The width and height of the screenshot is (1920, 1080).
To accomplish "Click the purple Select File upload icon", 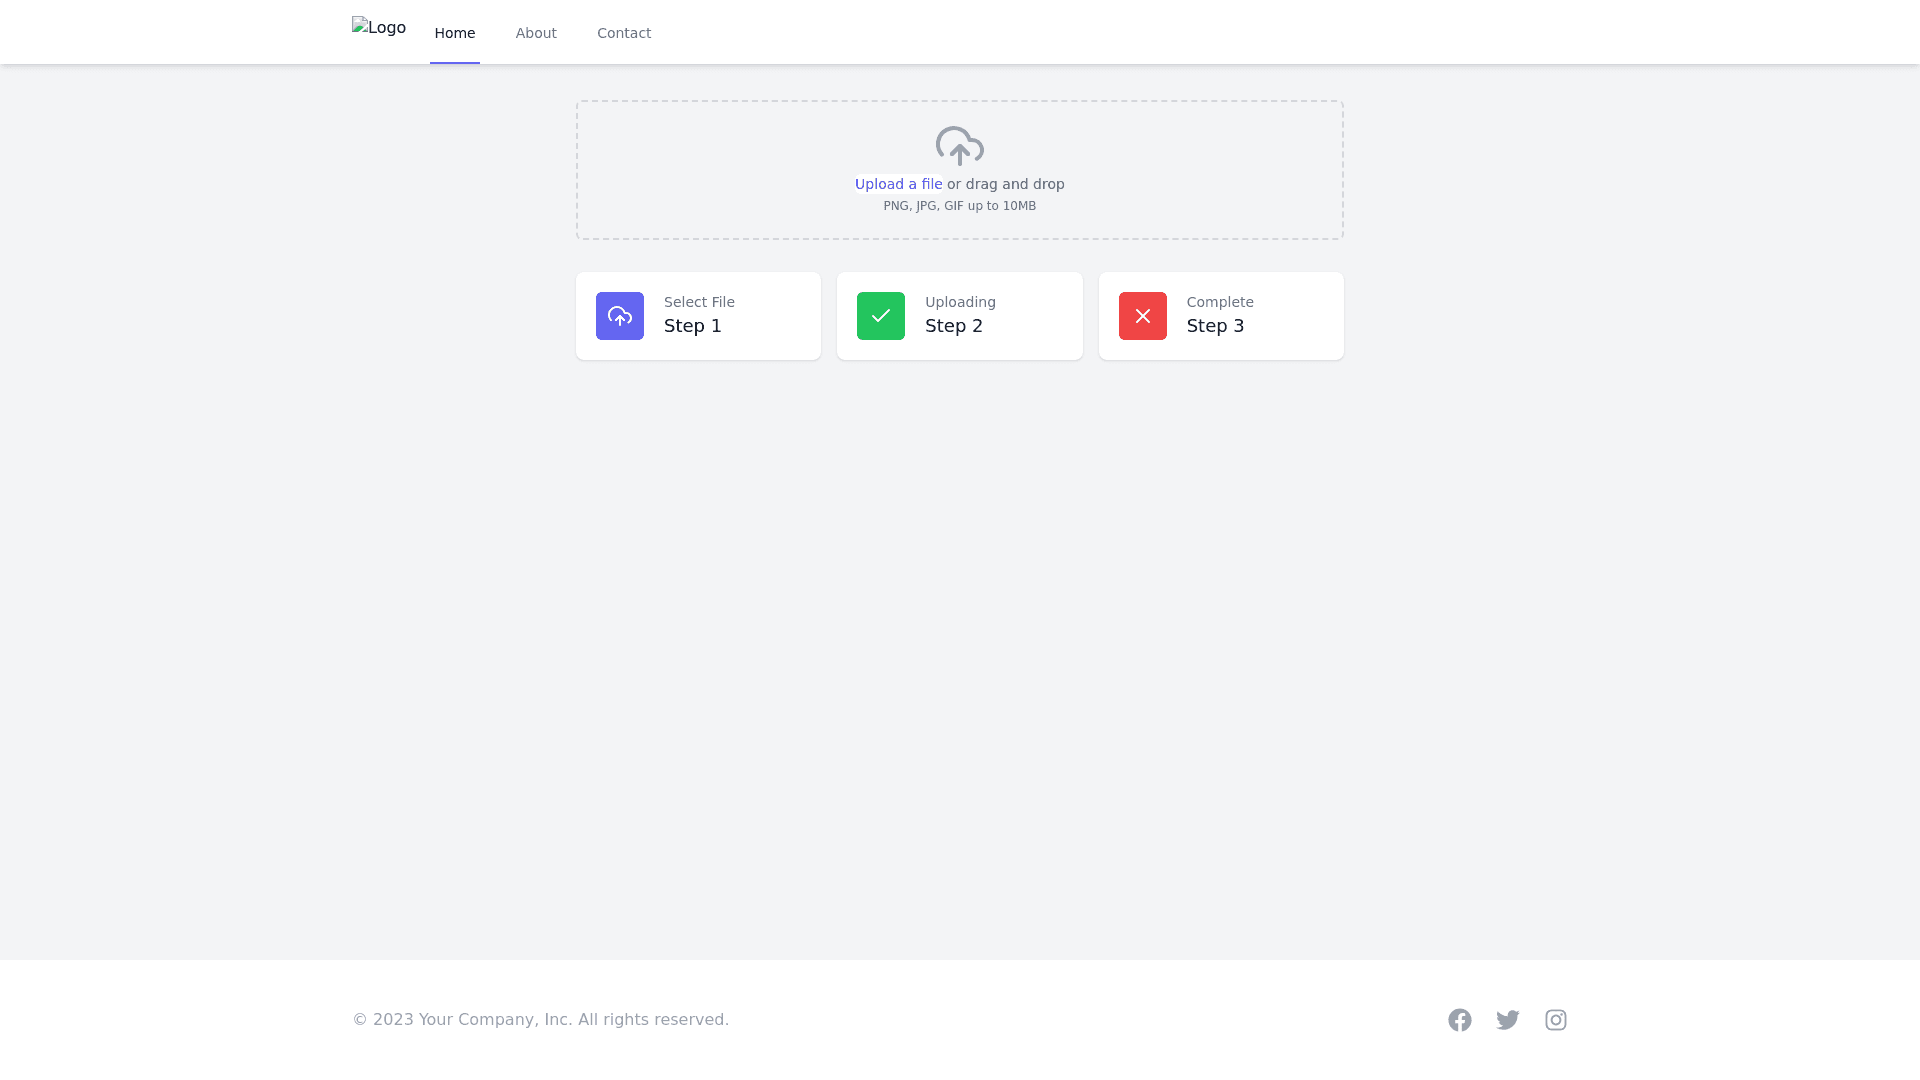I will (620, 316).
